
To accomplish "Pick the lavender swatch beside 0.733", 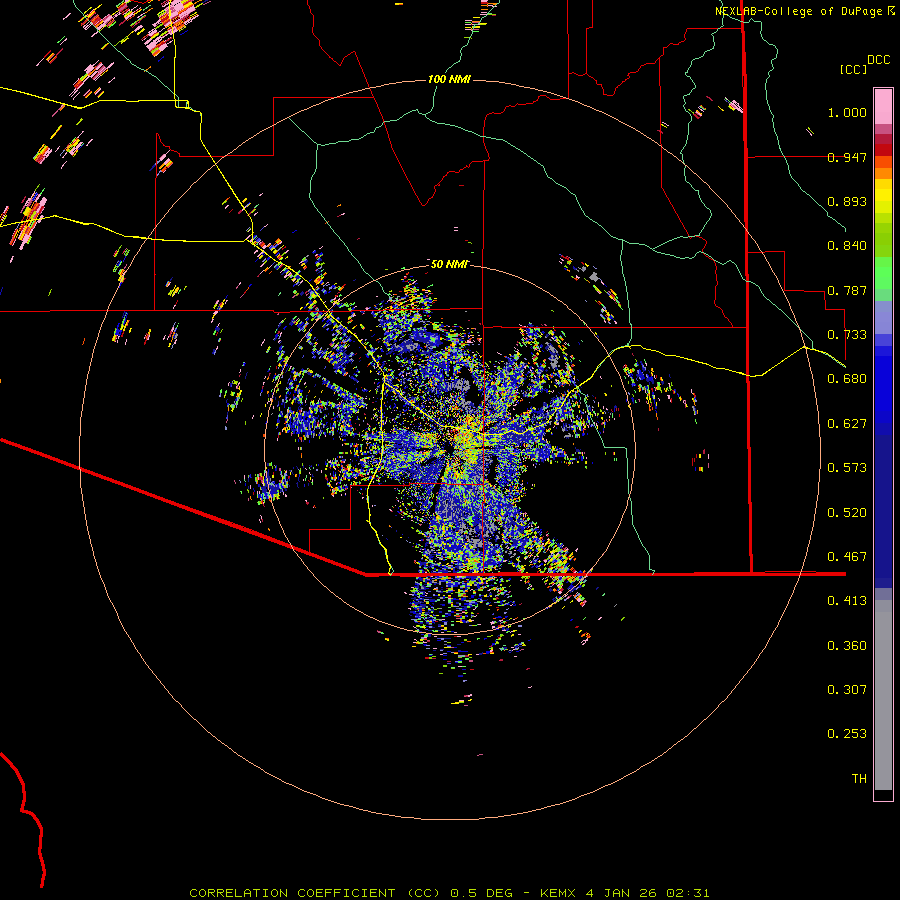I will pyautogui.click(x=883, y=317).
